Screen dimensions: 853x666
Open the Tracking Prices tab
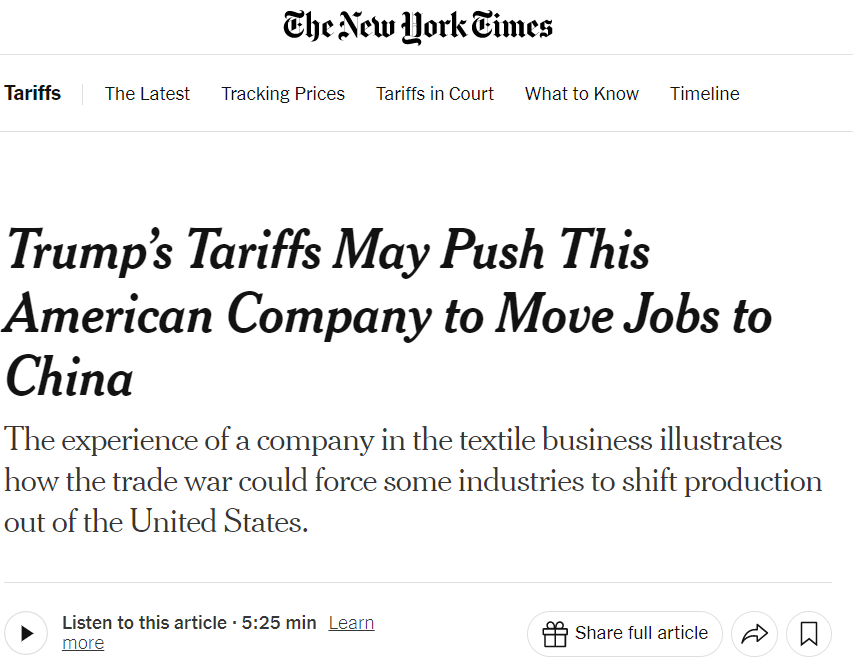283,94
